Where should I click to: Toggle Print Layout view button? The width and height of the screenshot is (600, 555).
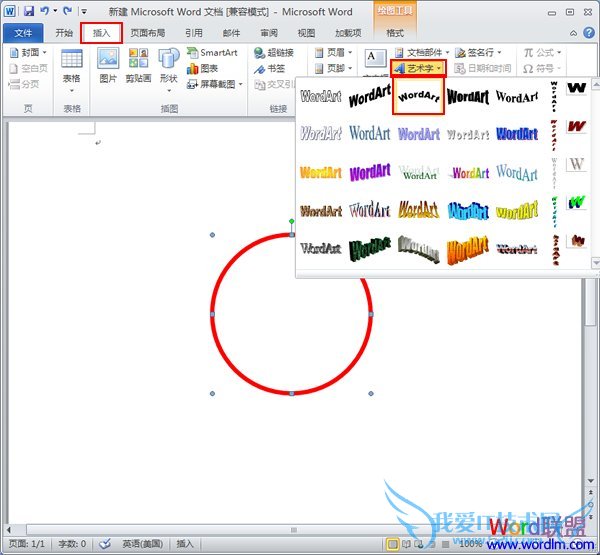[x=392, y=544]
